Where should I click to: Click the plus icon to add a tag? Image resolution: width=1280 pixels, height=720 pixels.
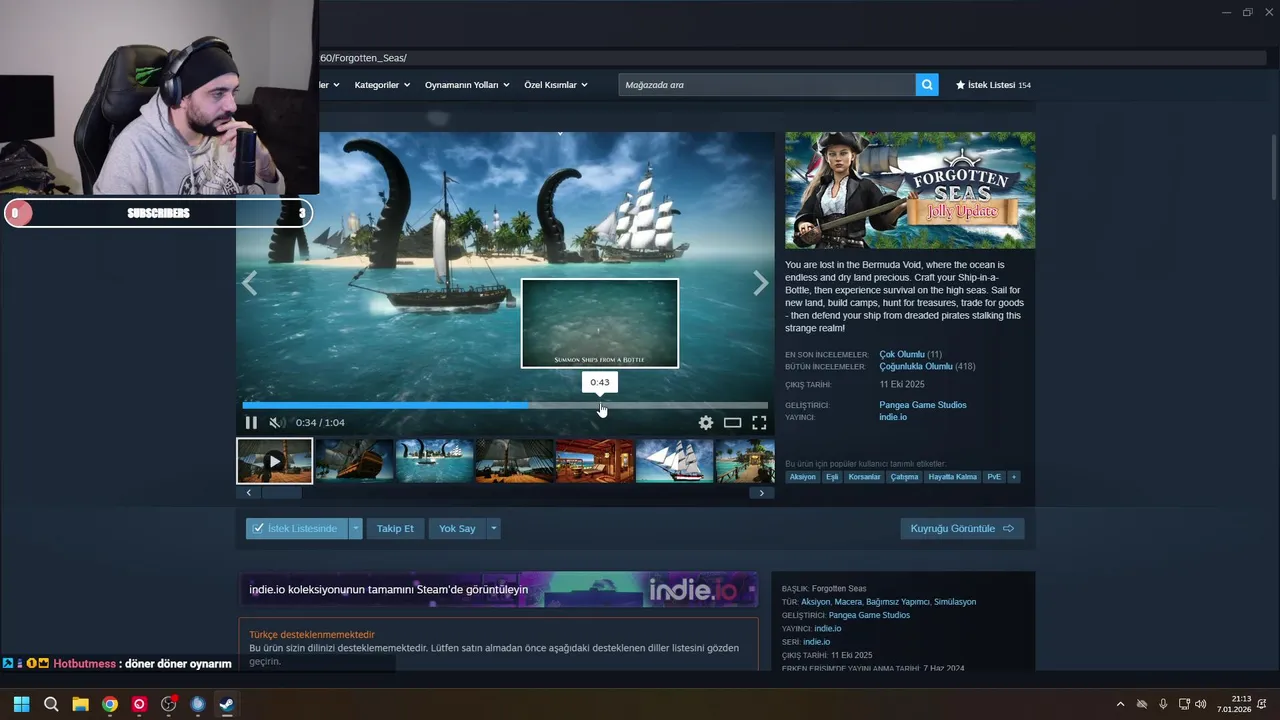[x=1013, y=477]
